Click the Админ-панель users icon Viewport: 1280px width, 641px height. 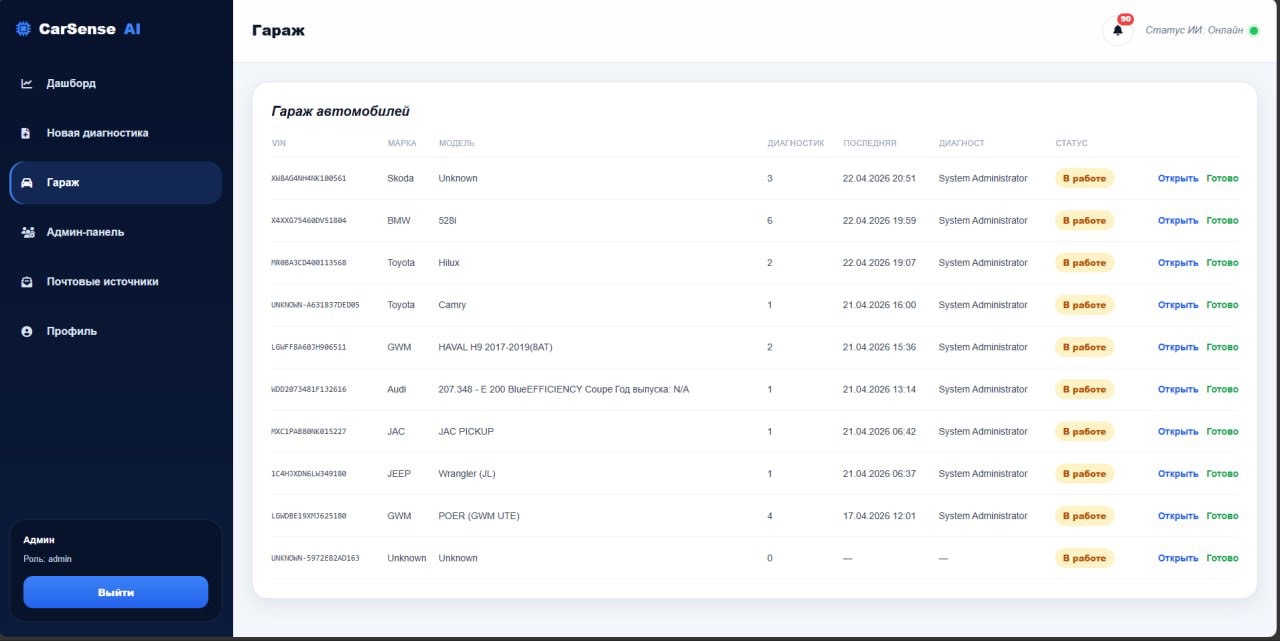point(27,232)
